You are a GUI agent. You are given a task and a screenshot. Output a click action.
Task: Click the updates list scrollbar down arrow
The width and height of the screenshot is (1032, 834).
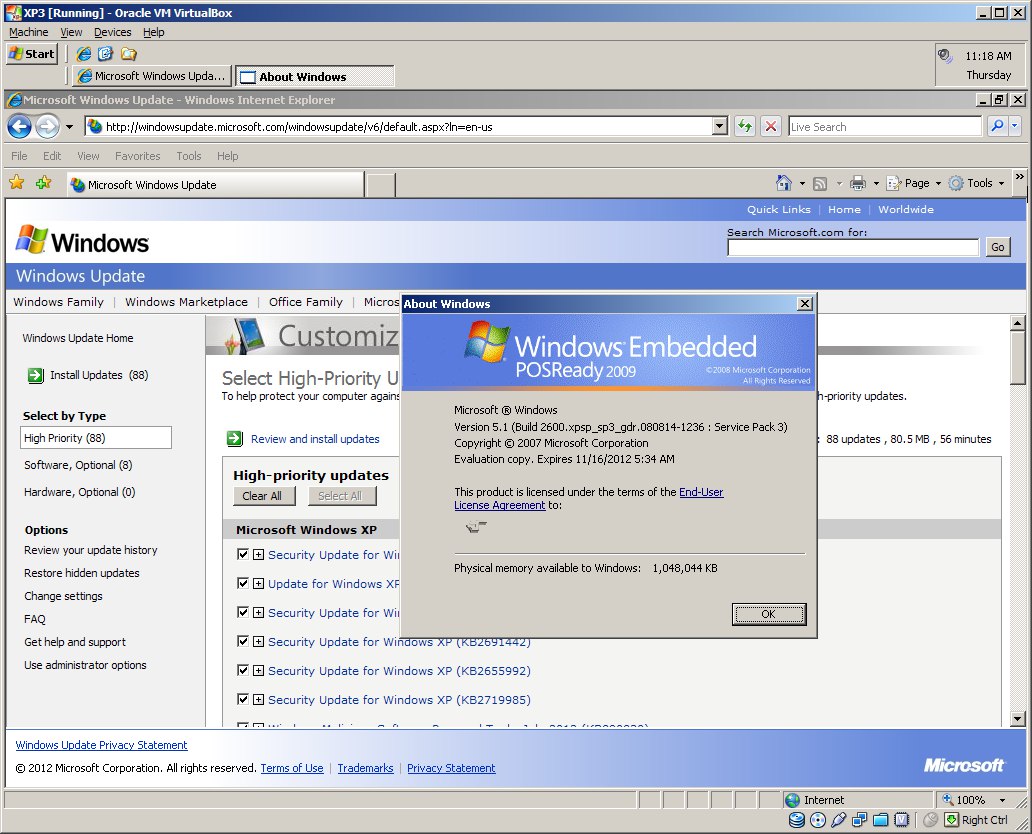[1018, 719]
